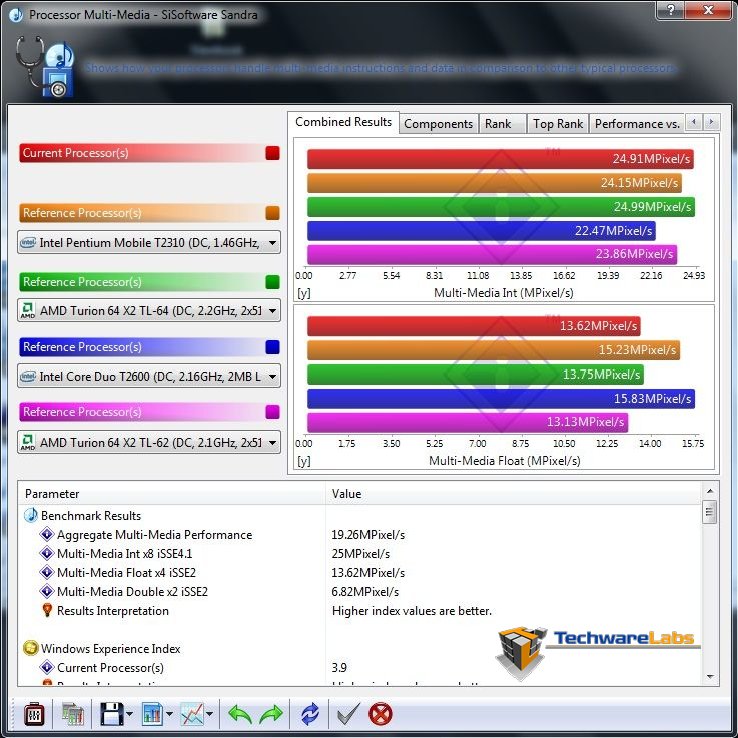Click the Intel logo beside Core Duo T2600
Viewport: 738px width, 738px height.
click(x=28, y=376)
